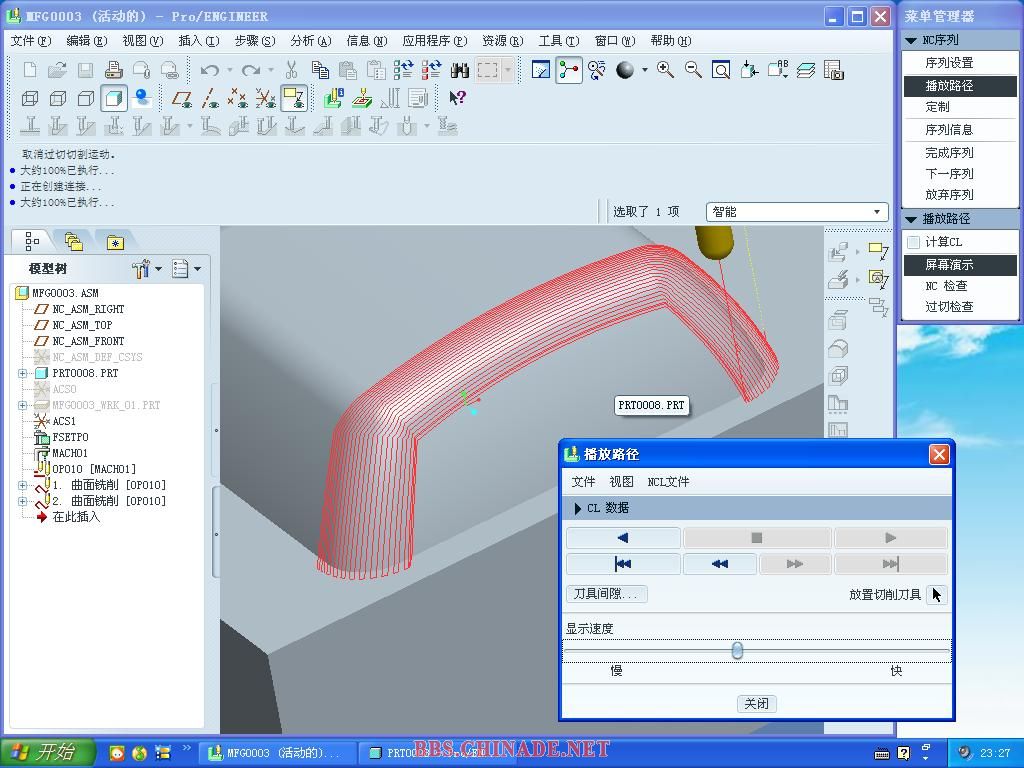Click the Zoom in magnifier icon
The height and width of the screenshot is (768, 1024).
(x=665, y=69)
